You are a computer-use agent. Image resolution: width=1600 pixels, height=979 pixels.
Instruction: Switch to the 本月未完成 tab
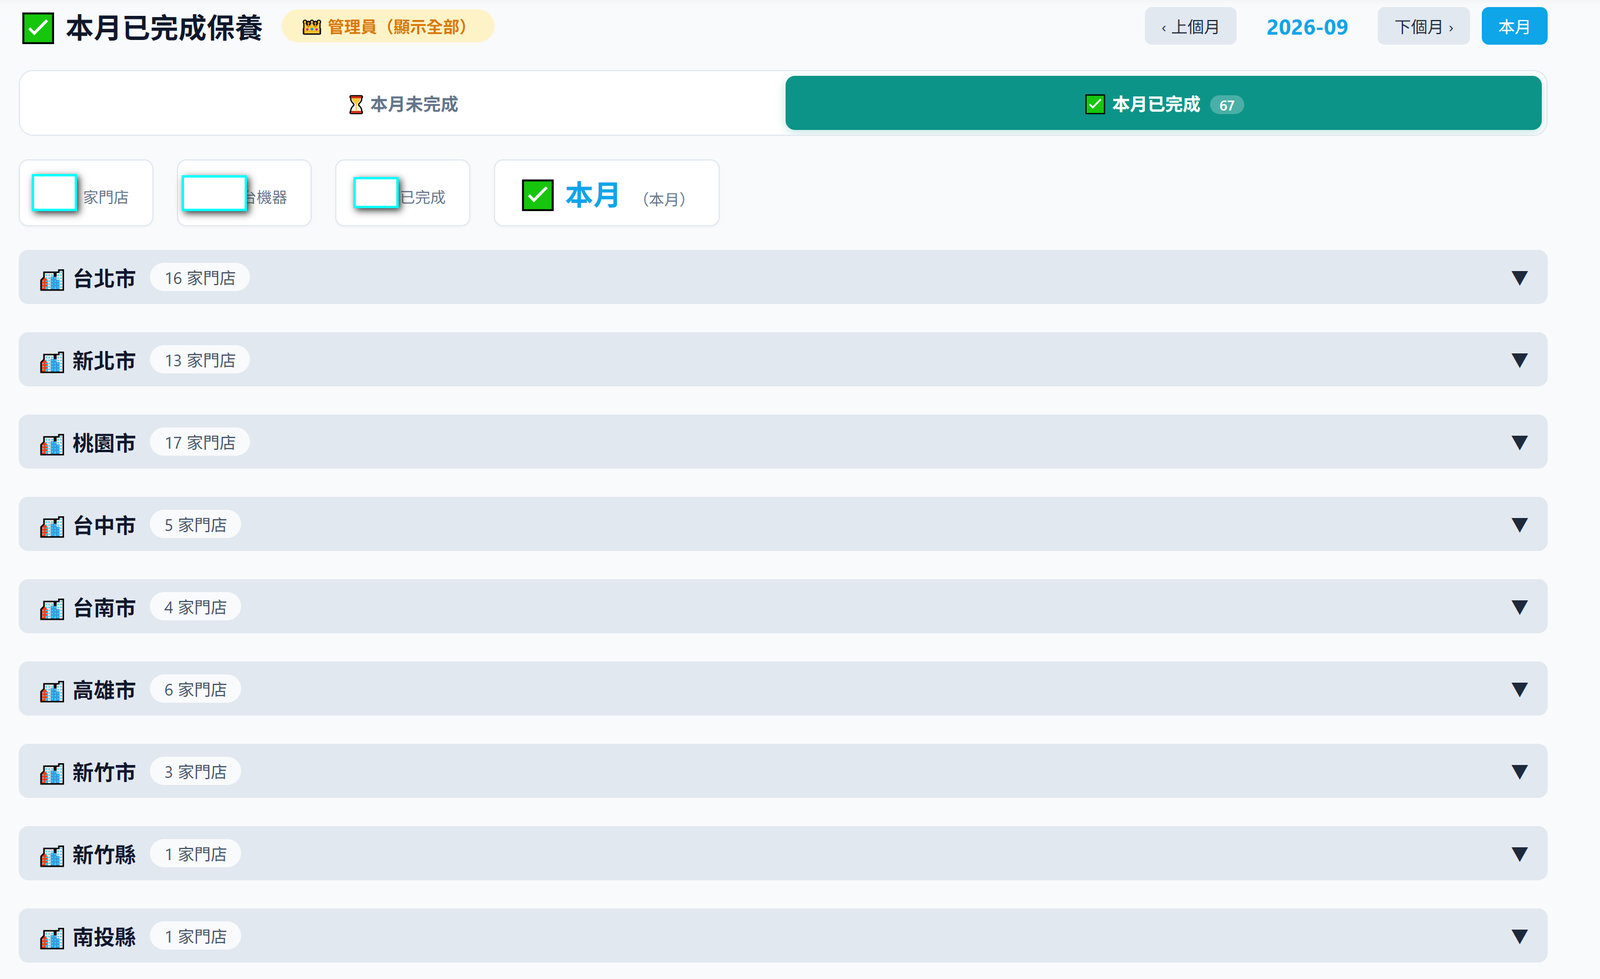(403, 104)
